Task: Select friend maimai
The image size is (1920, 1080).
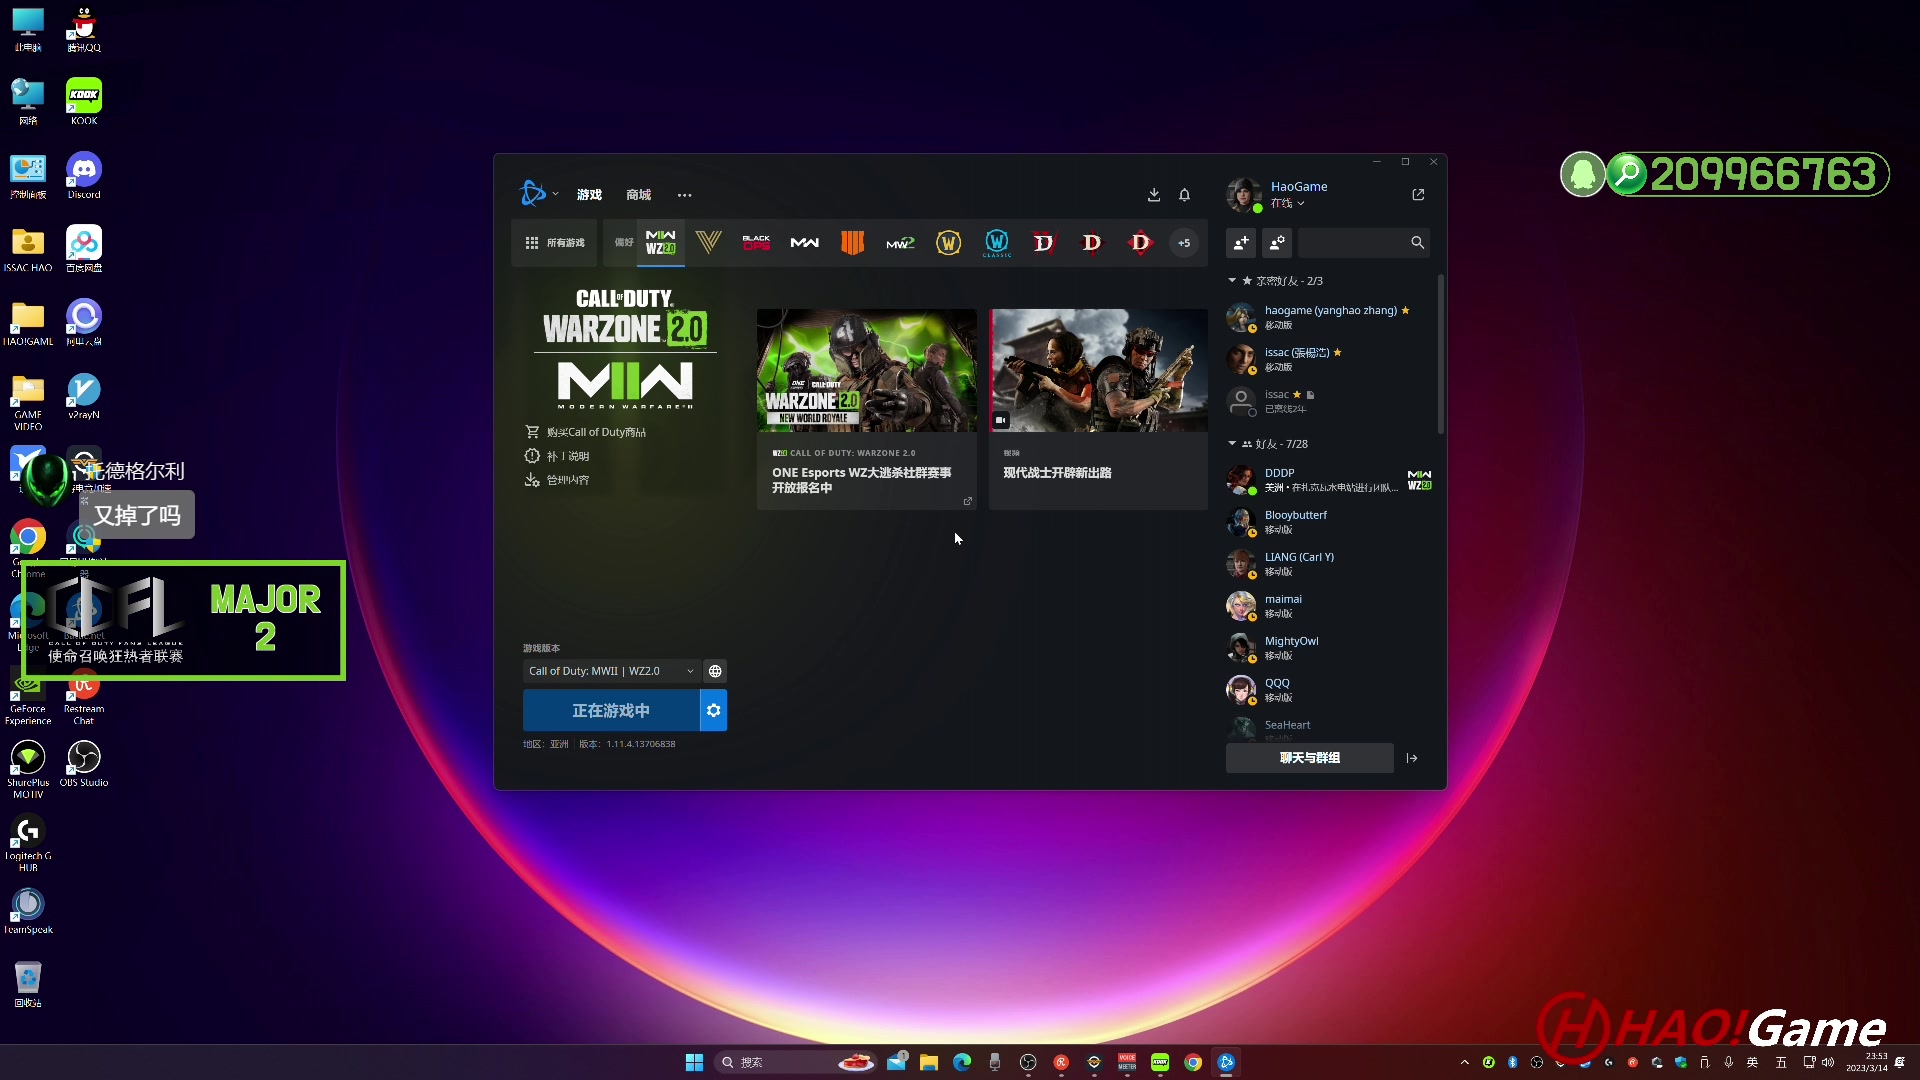Action: pos(1330,606)
